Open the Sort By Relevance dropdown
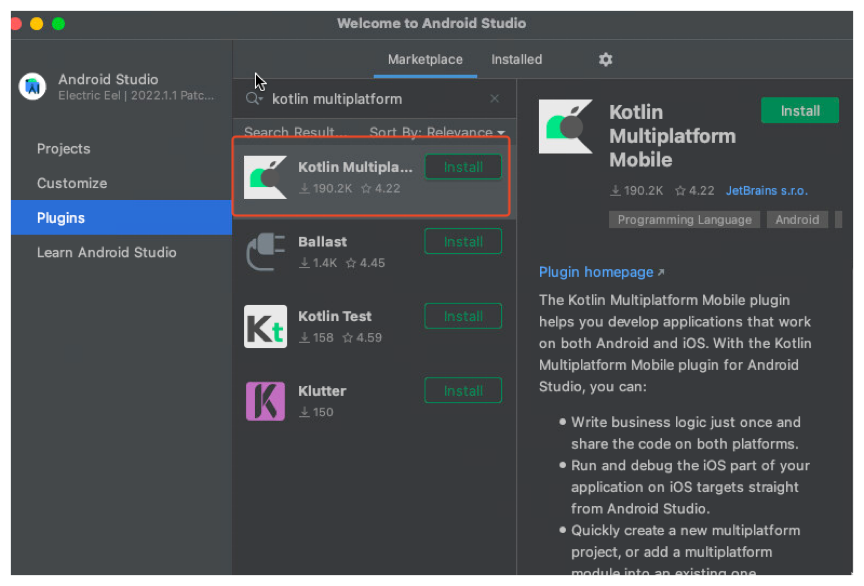This screenshot has height=586, width=864. point(437,132)
